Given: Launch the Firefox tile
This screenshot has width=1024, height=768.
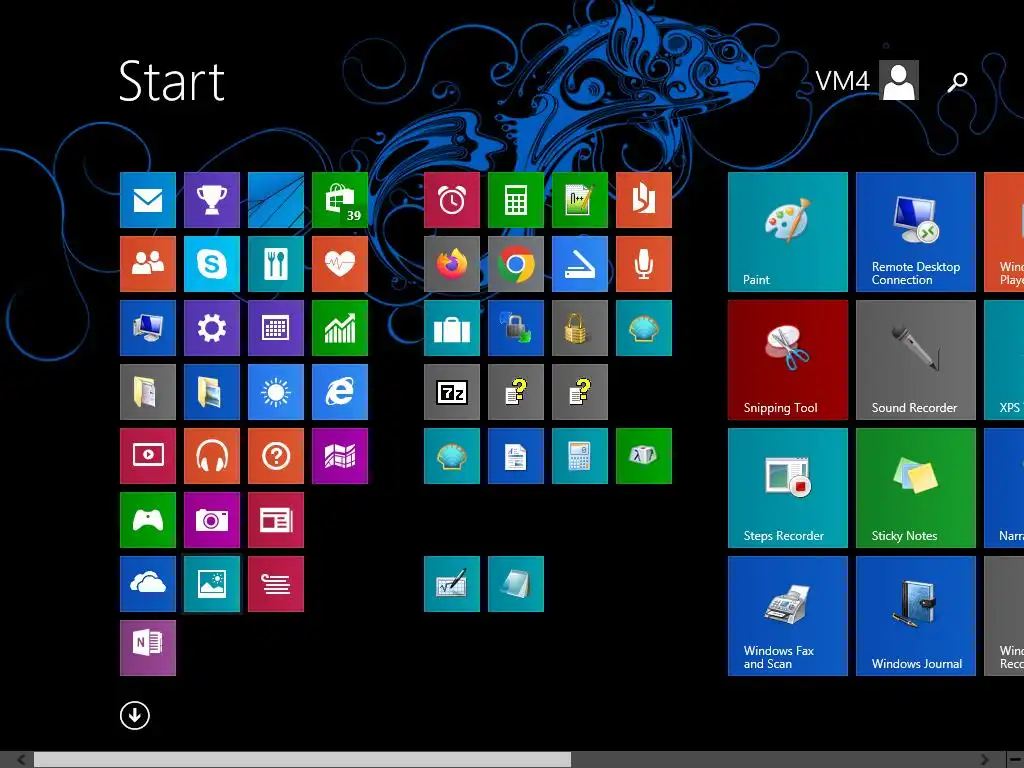Looking at the screenshot, I should (x=452, y=264).
